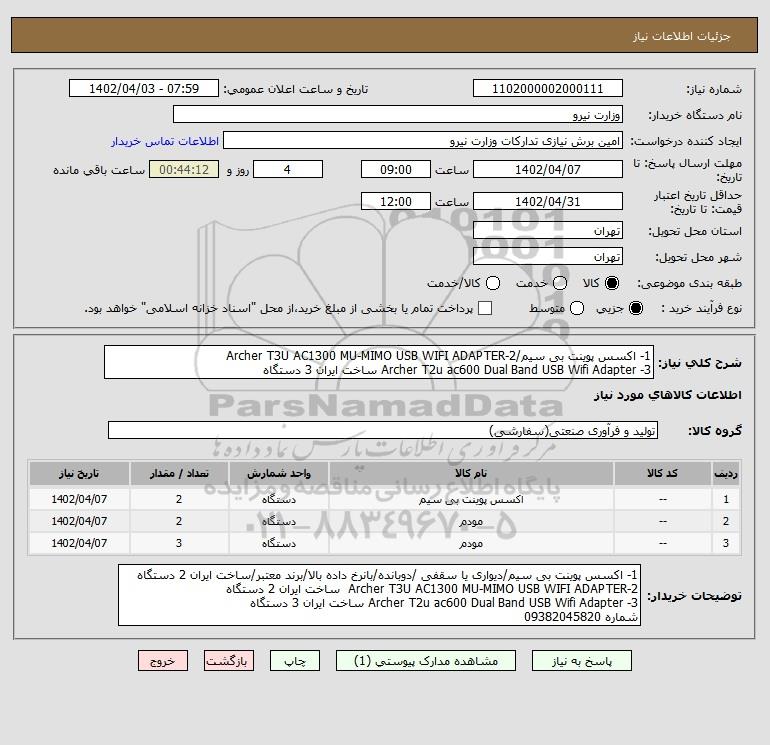Click the response deadline date 1402/04/07 field

click(x=548, y=169)
